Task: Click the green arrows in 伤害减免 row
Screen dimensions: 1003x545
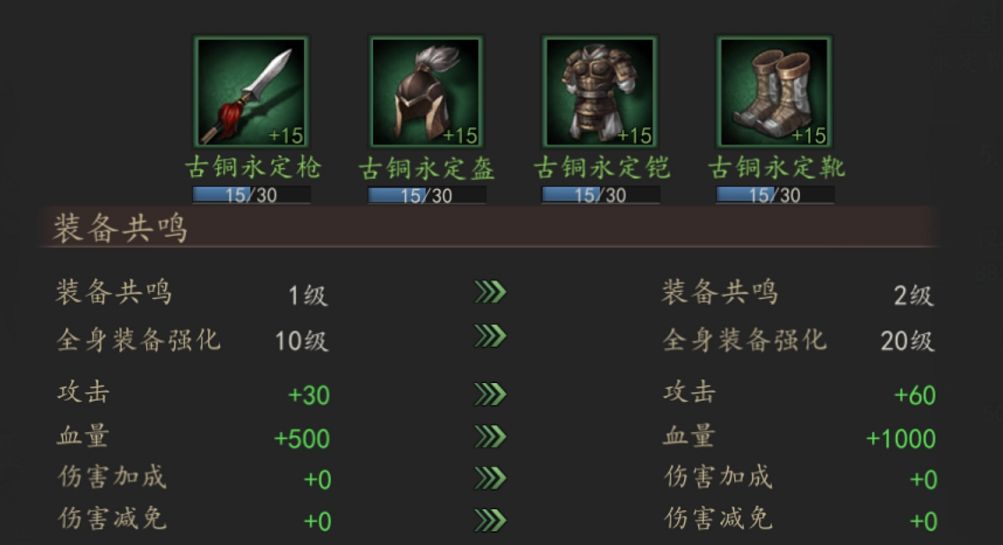Action: click(x=491, y=521)
